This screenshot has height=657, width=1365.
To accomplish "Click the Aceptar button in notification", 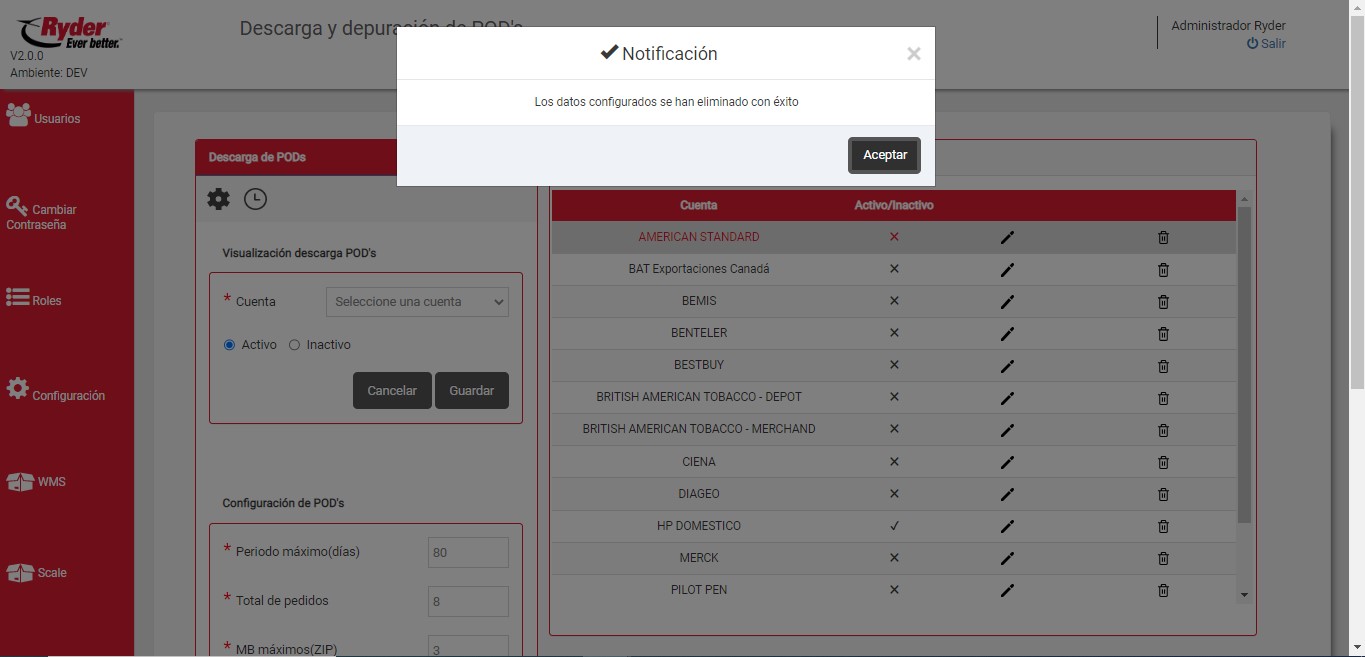I will (x=884, y=155).
